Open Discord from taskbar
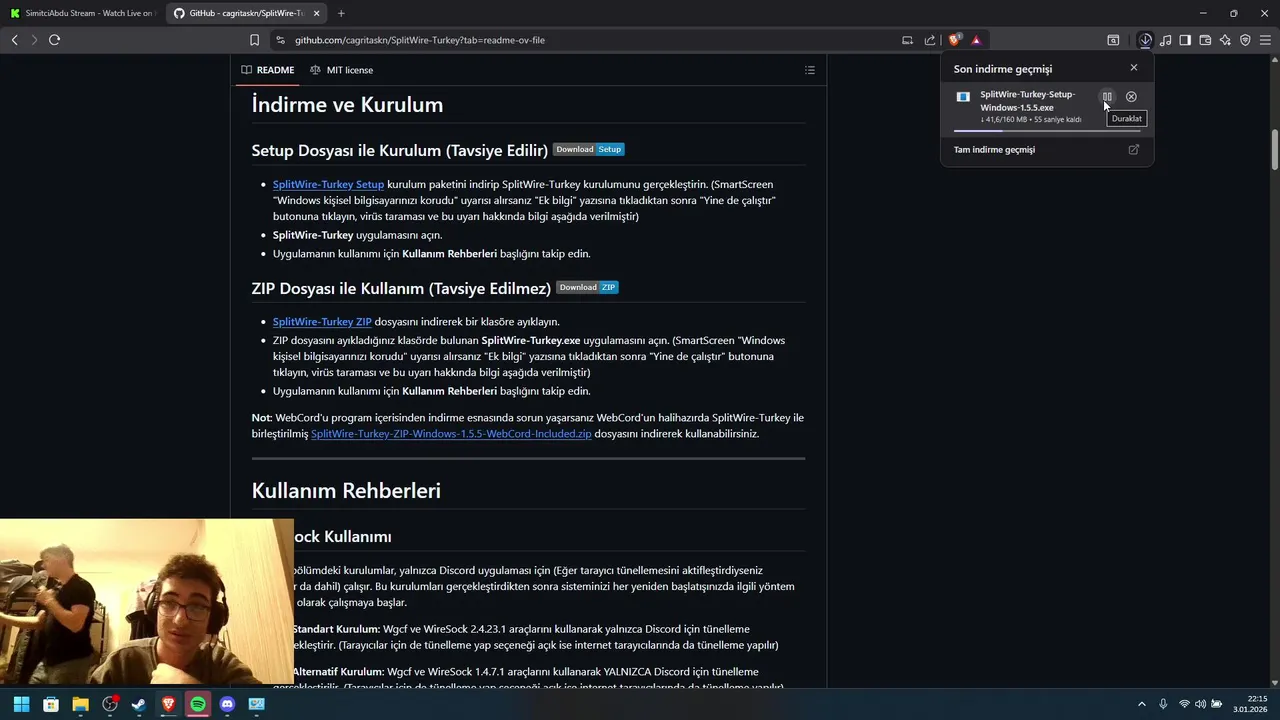Screen dimensions: 1280x720 tap(227, 704)
